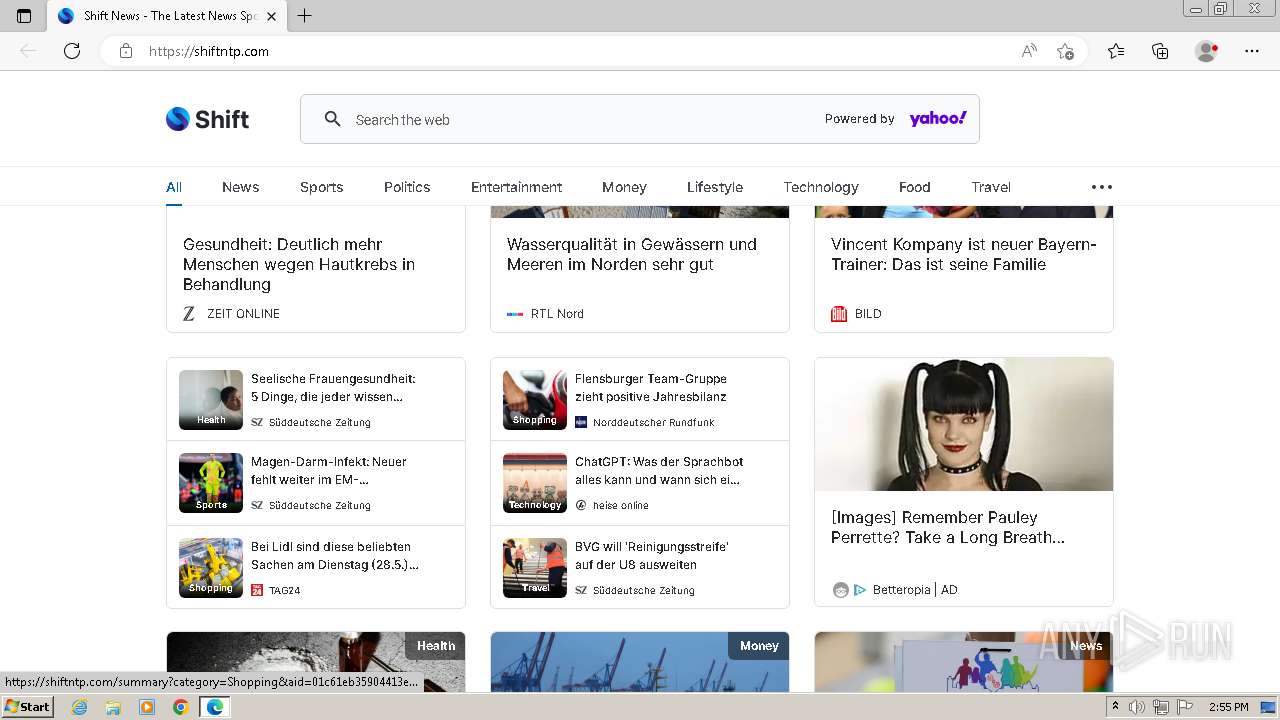Switch to the News tab

pyautogui.click(x=241, y=187)
